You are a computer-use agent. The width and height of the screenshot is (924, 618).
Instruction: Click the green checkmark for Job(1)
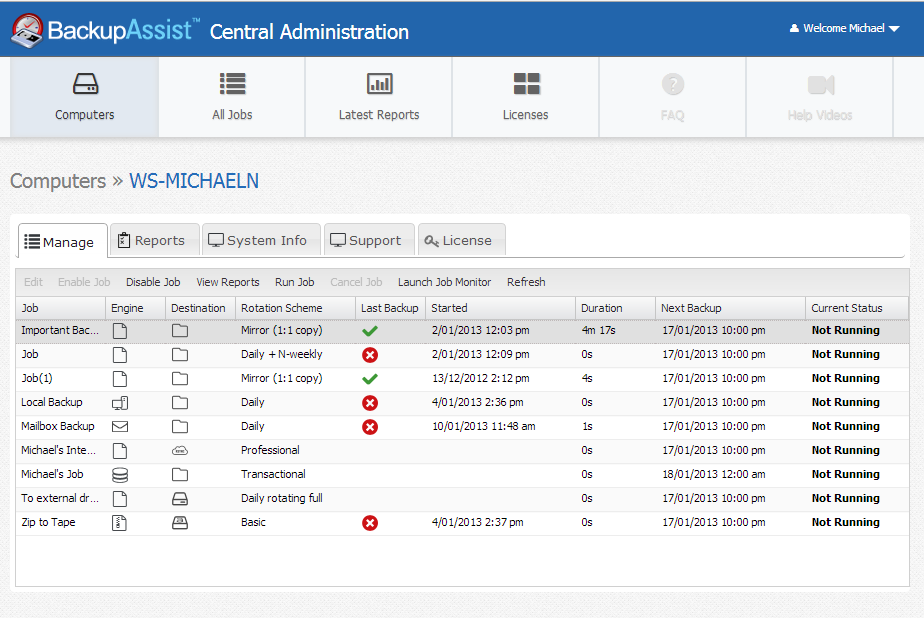pos(370,379)
